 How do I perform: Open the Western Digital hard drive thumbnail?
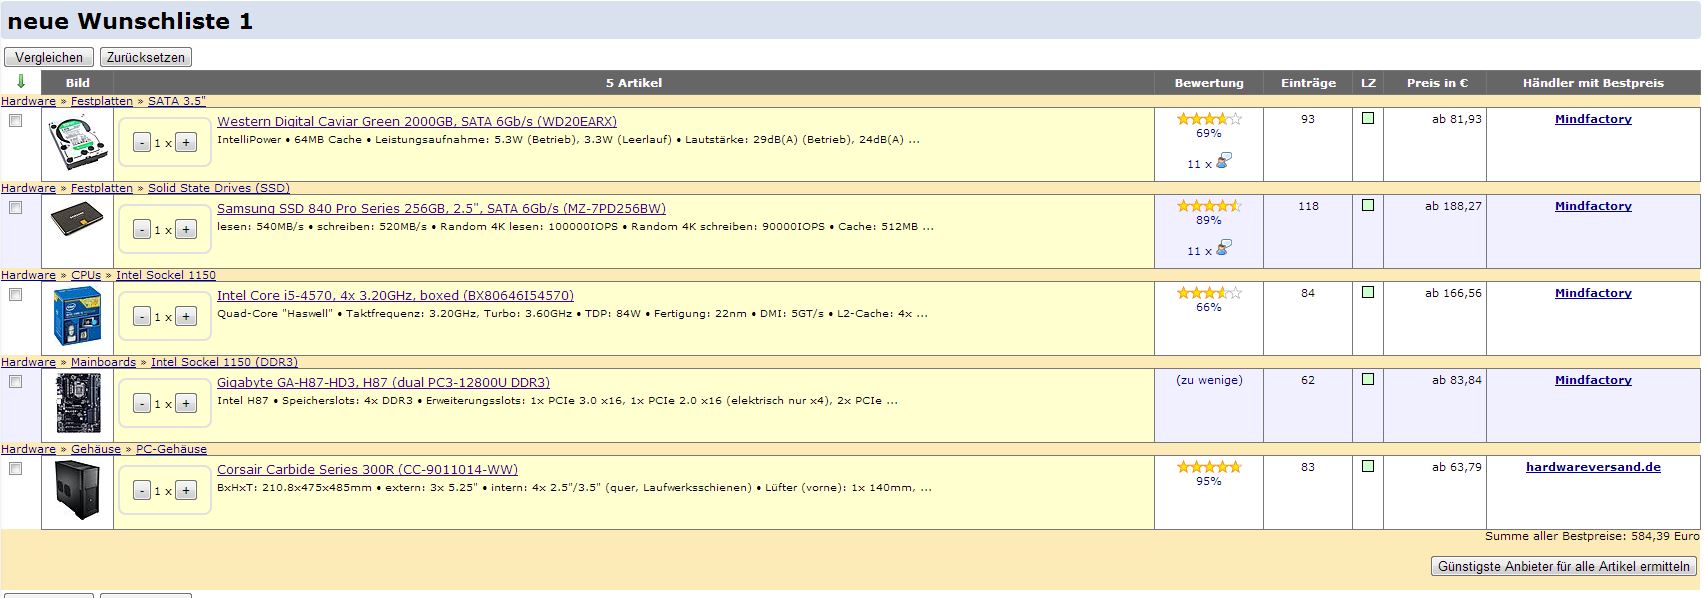coord(77,144)
